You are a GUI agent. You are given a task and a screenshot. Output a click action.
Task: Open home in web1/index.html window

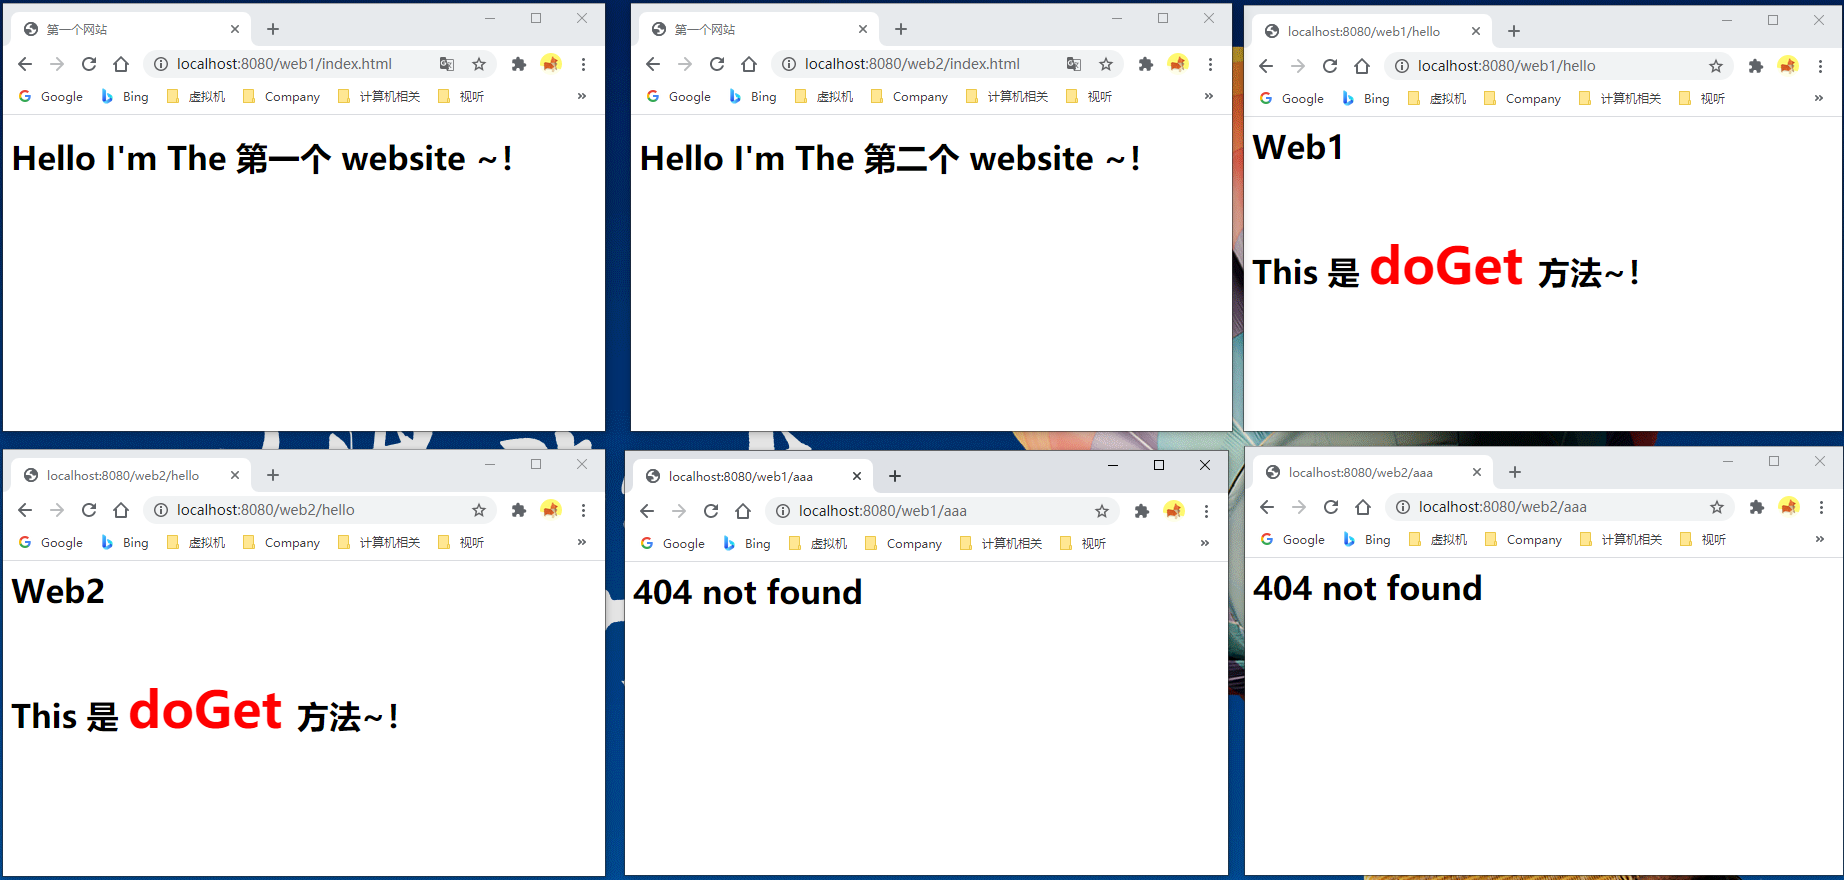(x=121, y=64)
